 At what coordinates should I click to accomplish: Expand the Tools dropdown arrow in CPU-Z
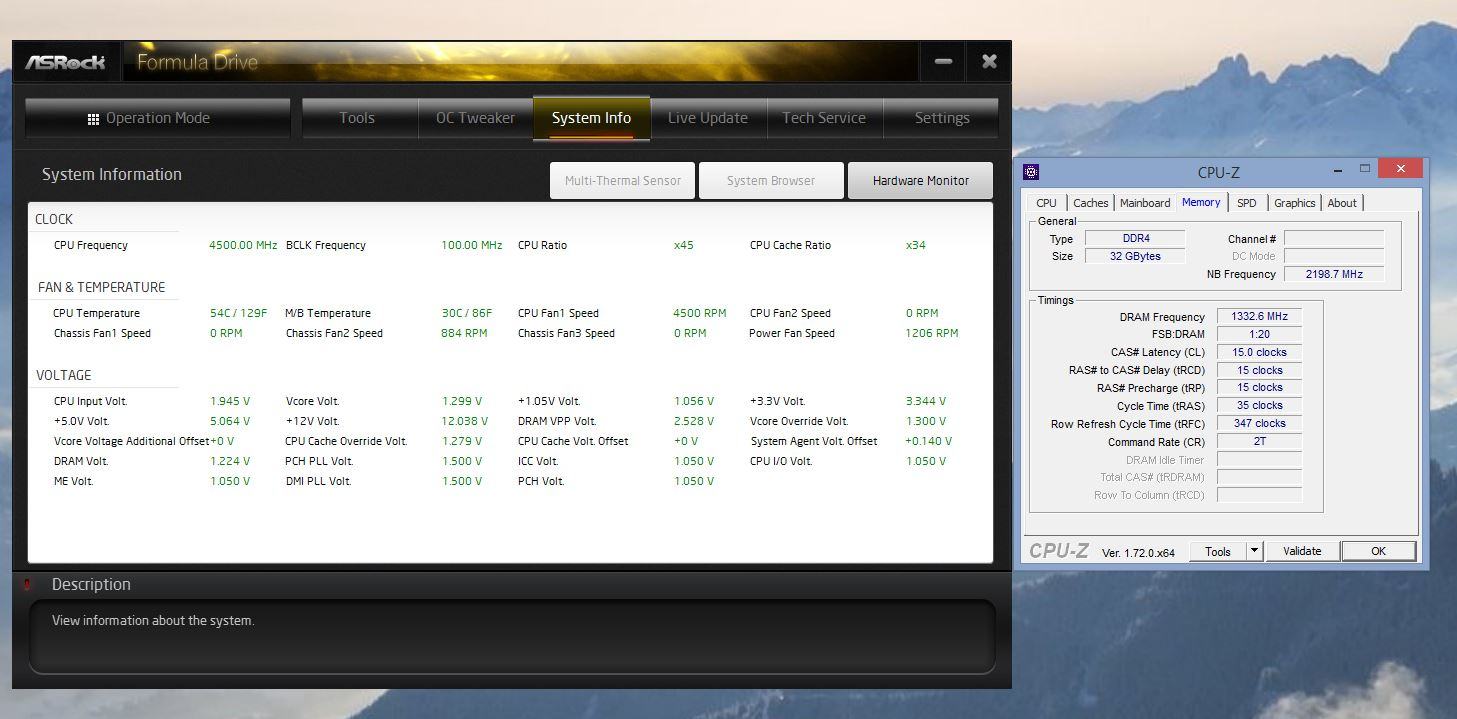(1255, 551)
